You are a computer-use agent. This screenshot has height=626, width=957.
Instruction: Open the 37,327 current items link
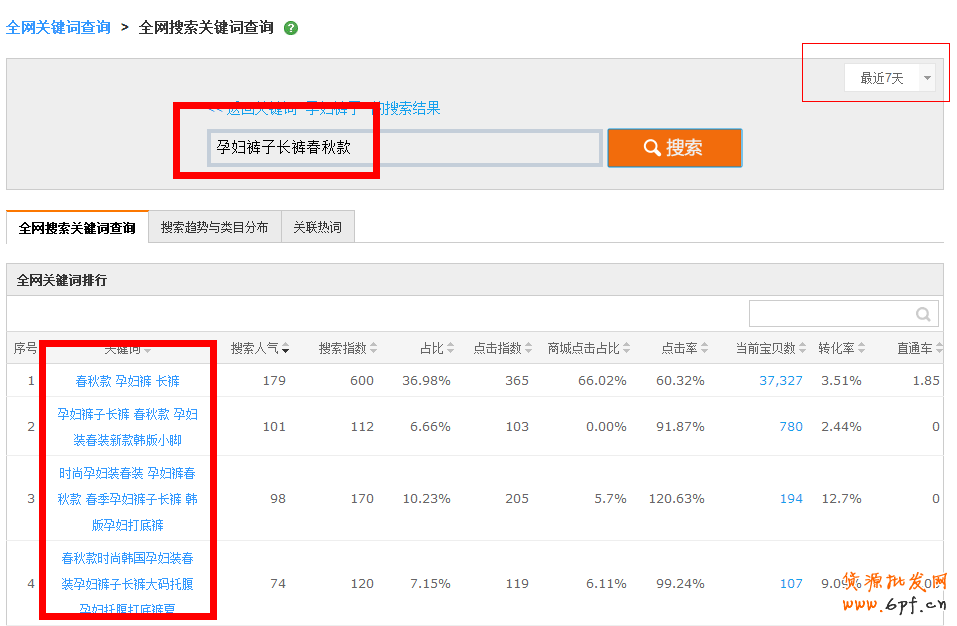pyautogui.click(x=780, y=381)
